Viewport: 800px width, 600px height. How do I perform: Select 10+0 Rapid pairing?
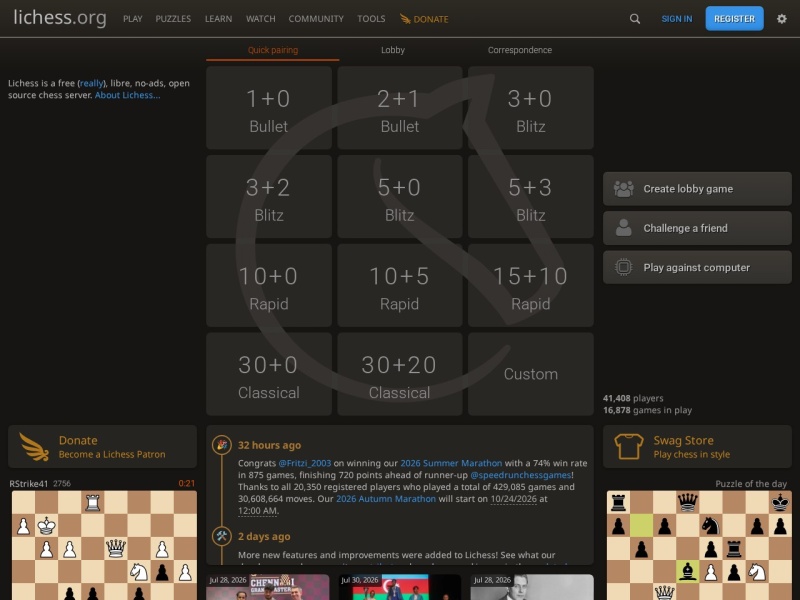point(269,285)
